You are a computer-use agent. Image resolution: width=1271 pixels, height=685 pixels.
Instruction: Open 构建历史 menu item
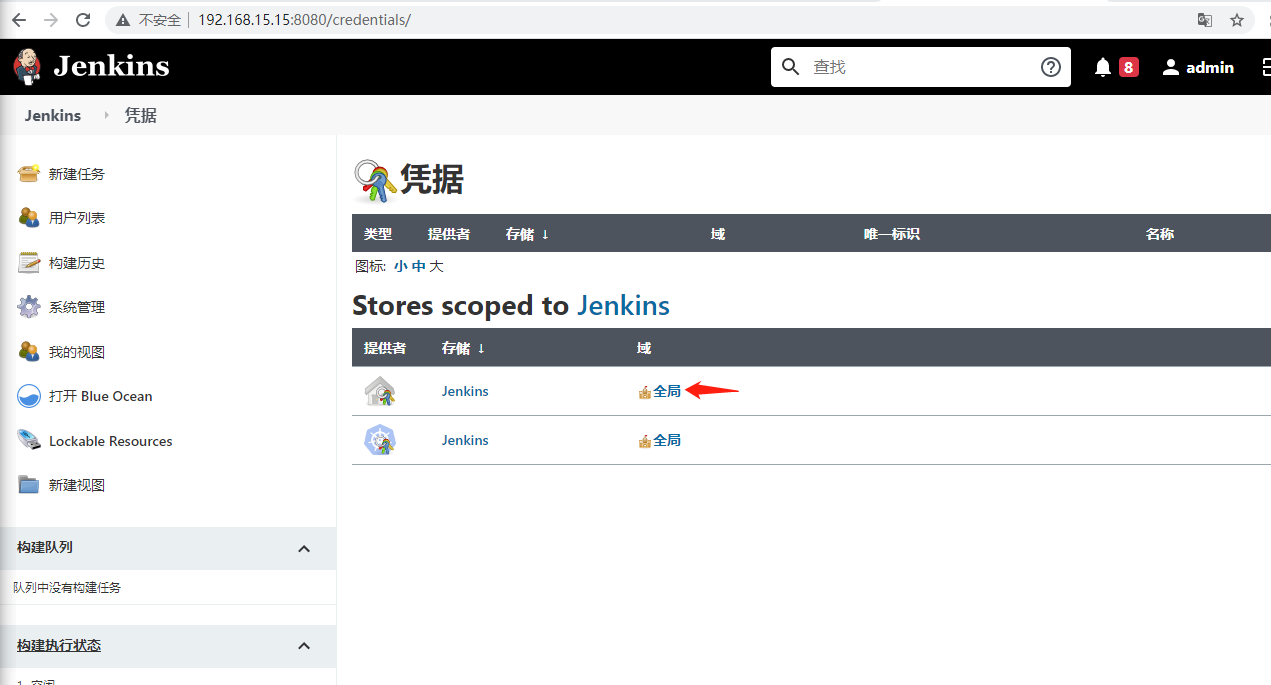(x=77, y=263)
